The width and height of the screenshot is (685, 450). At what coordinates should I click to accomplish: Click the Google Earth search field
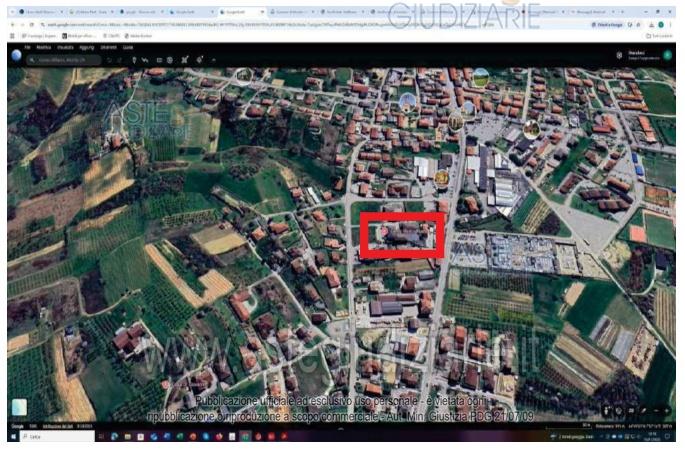coord(64,60)
